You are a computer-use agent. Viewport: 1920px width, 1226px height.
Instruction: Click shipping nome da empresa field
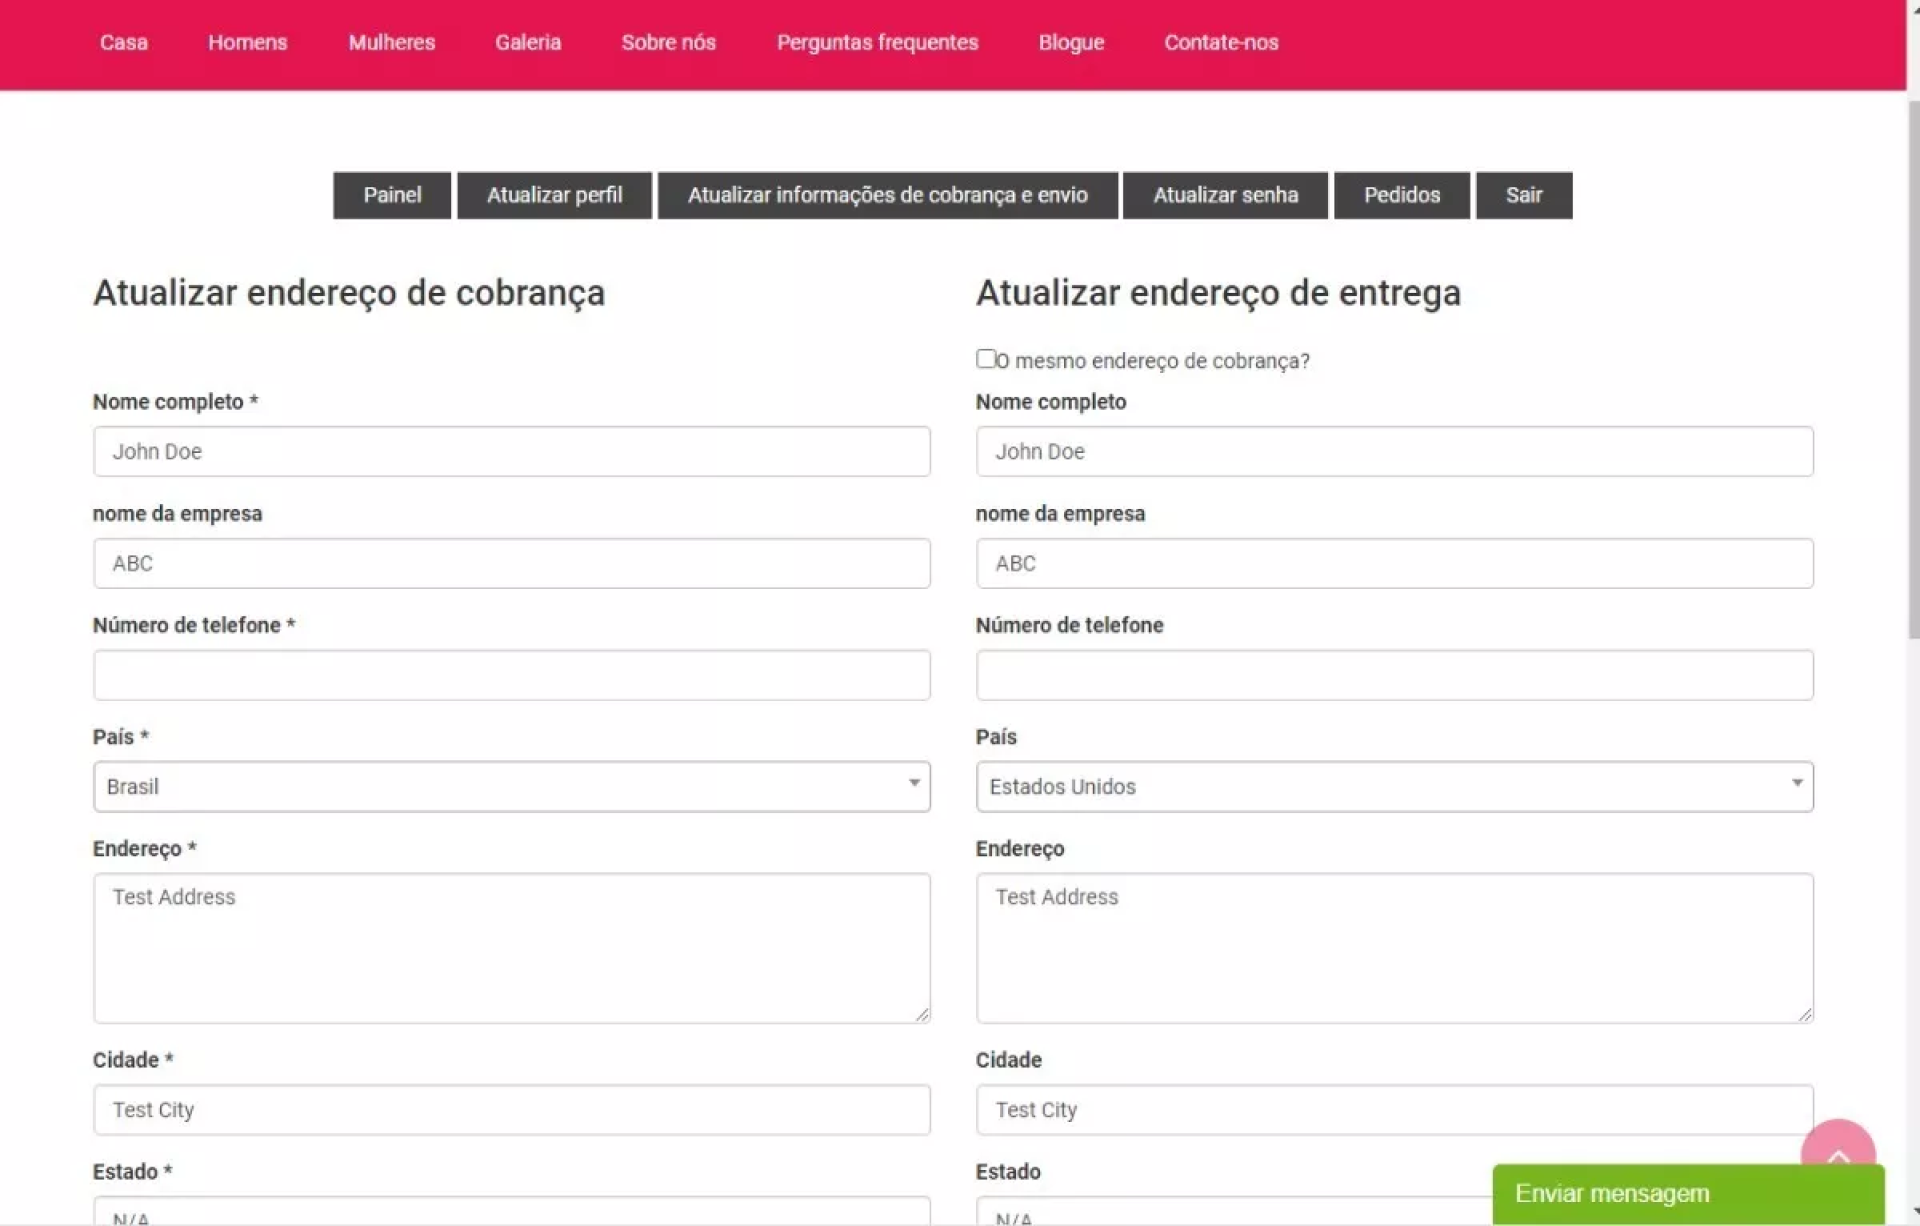pos(1393,564)
